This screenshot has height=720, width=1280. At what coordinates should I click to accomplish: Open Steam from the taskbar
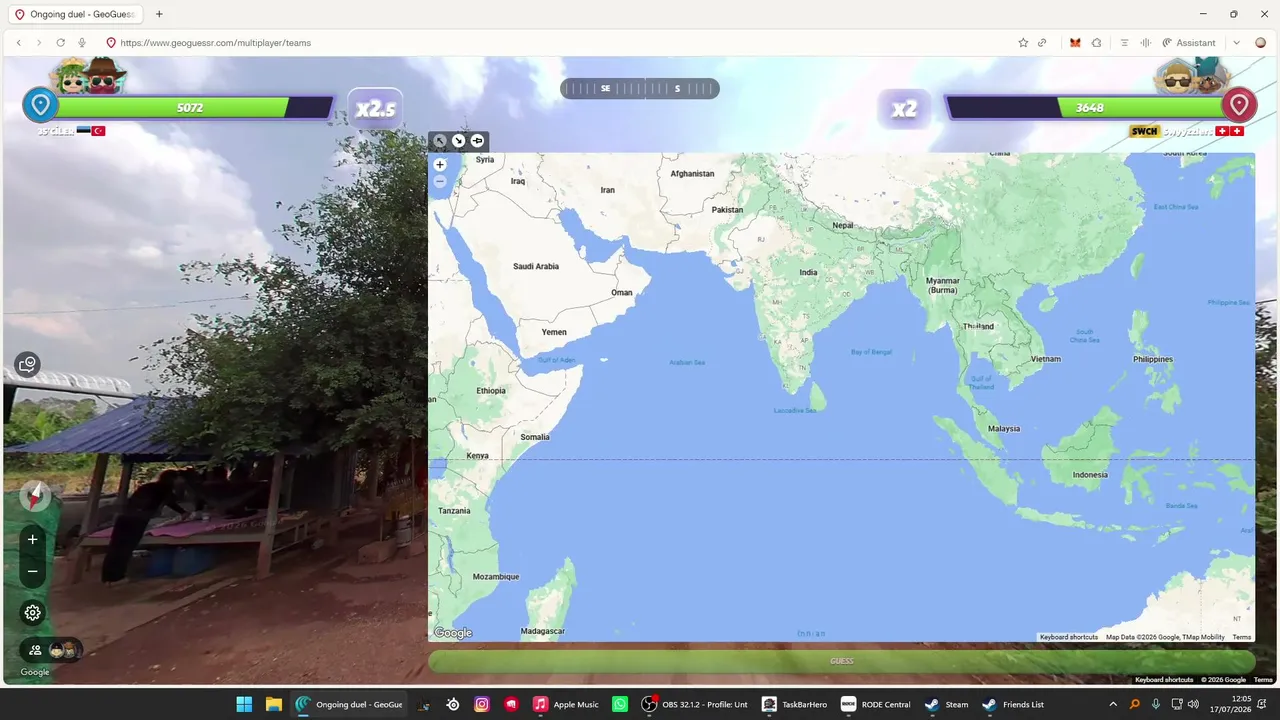945,704
